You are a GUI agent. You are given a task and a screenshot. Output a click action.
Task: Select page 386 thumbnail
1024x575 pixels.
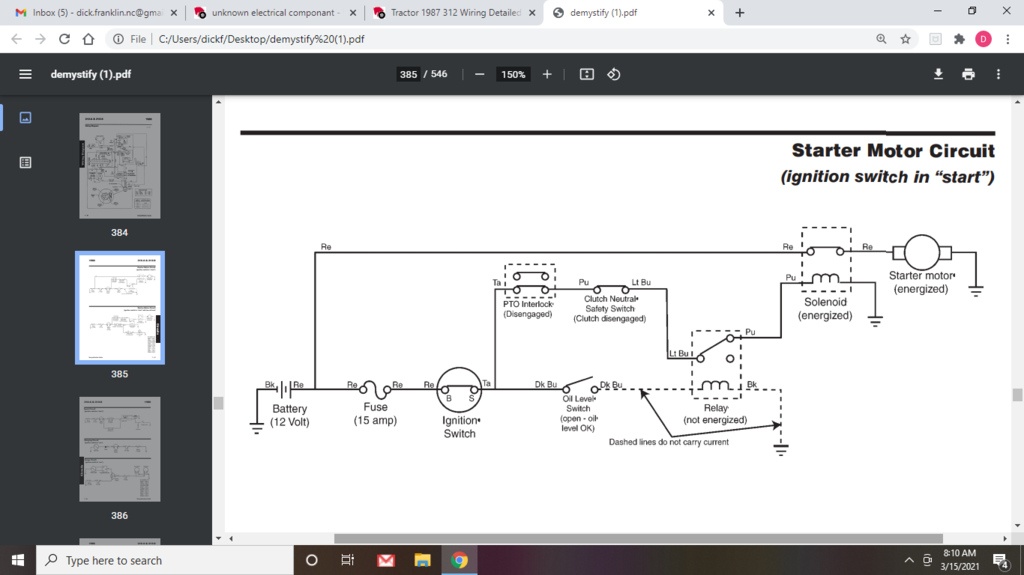119,449
